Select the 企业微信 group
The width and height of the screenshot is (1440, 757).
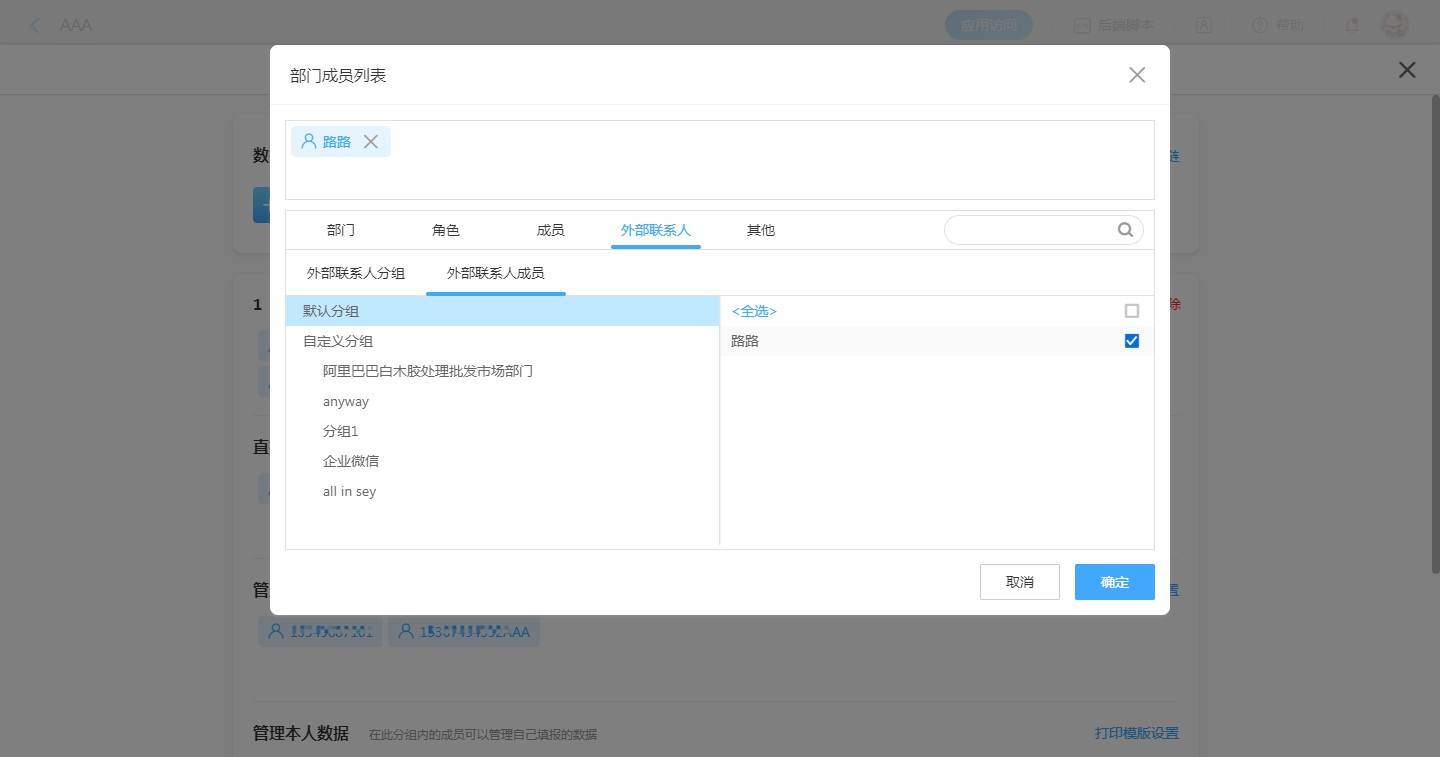(x=351, y=461)
